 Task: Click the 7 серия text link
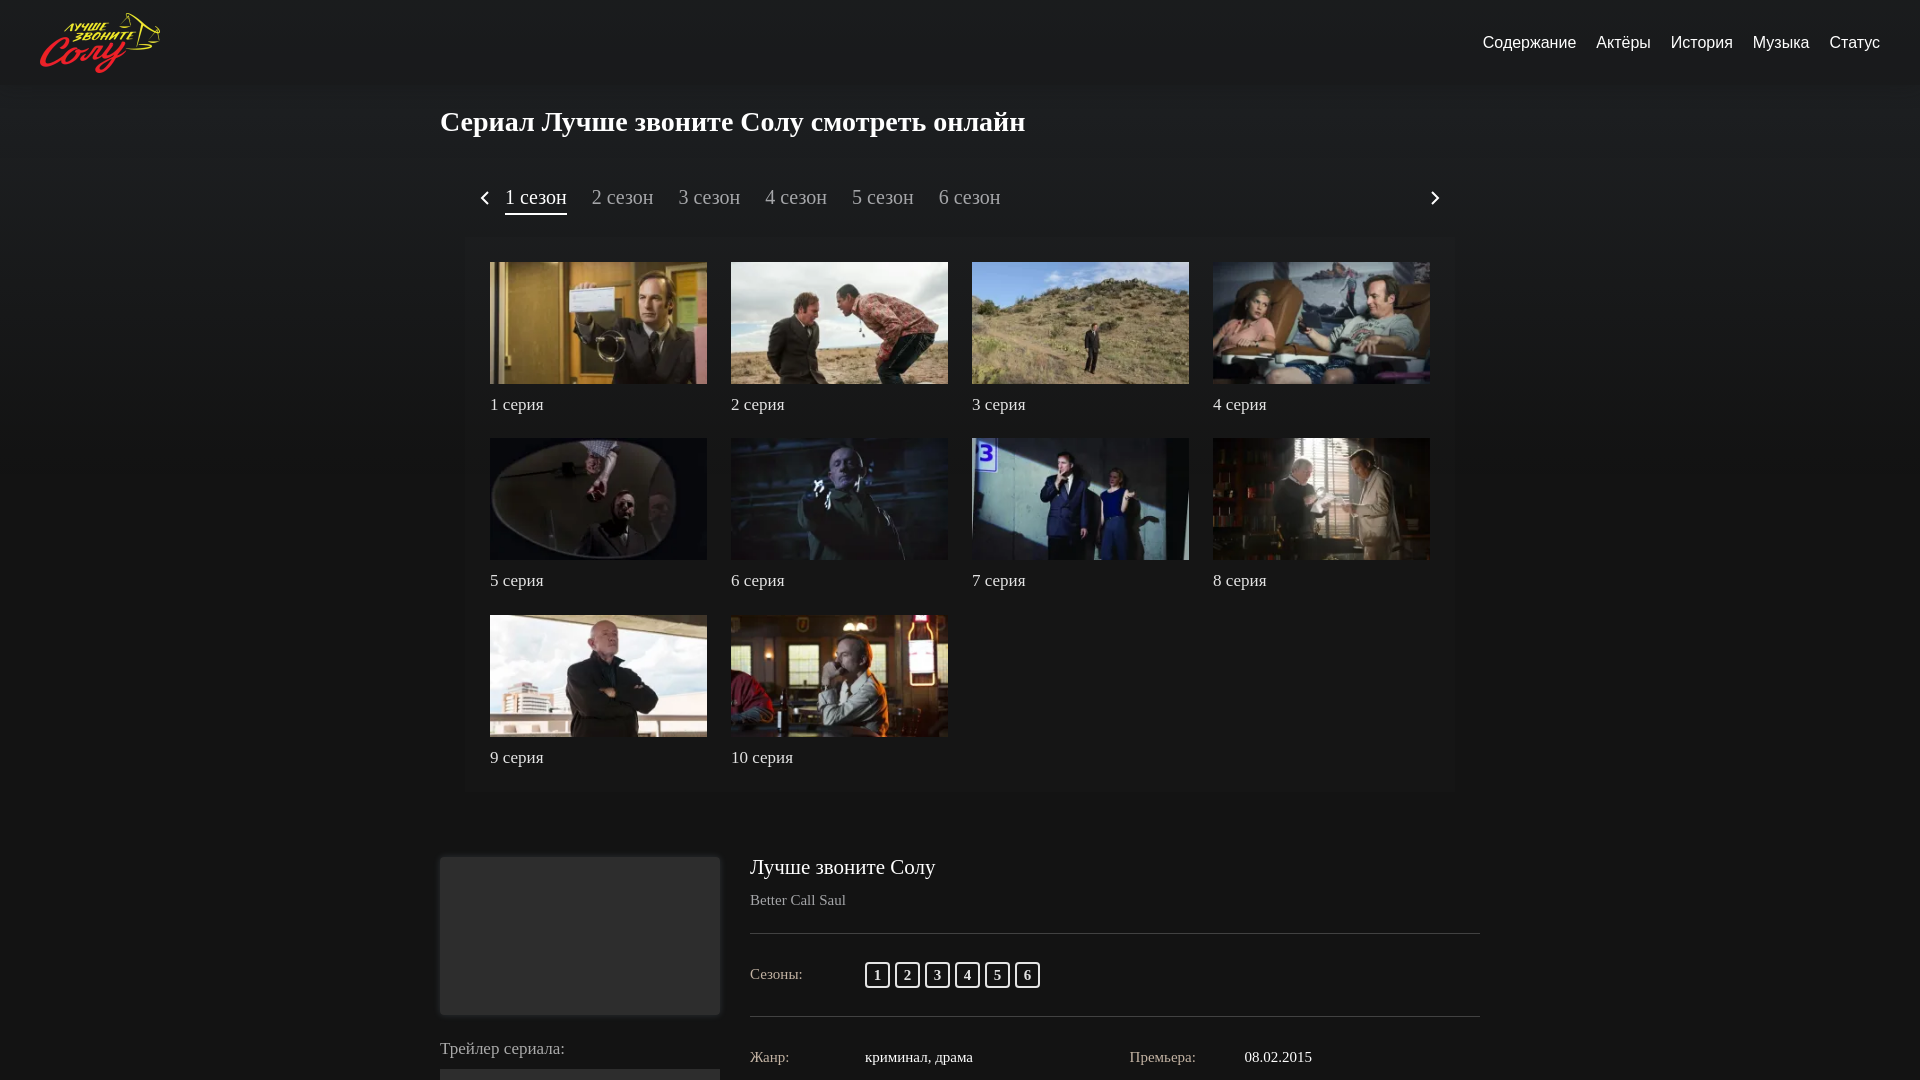click(999, 581)
